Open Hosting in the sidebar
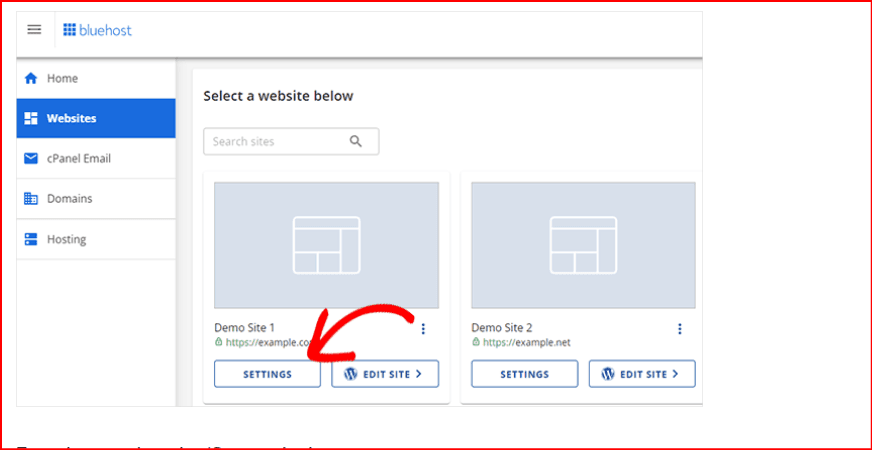872x450 pixels. point(66,239)
